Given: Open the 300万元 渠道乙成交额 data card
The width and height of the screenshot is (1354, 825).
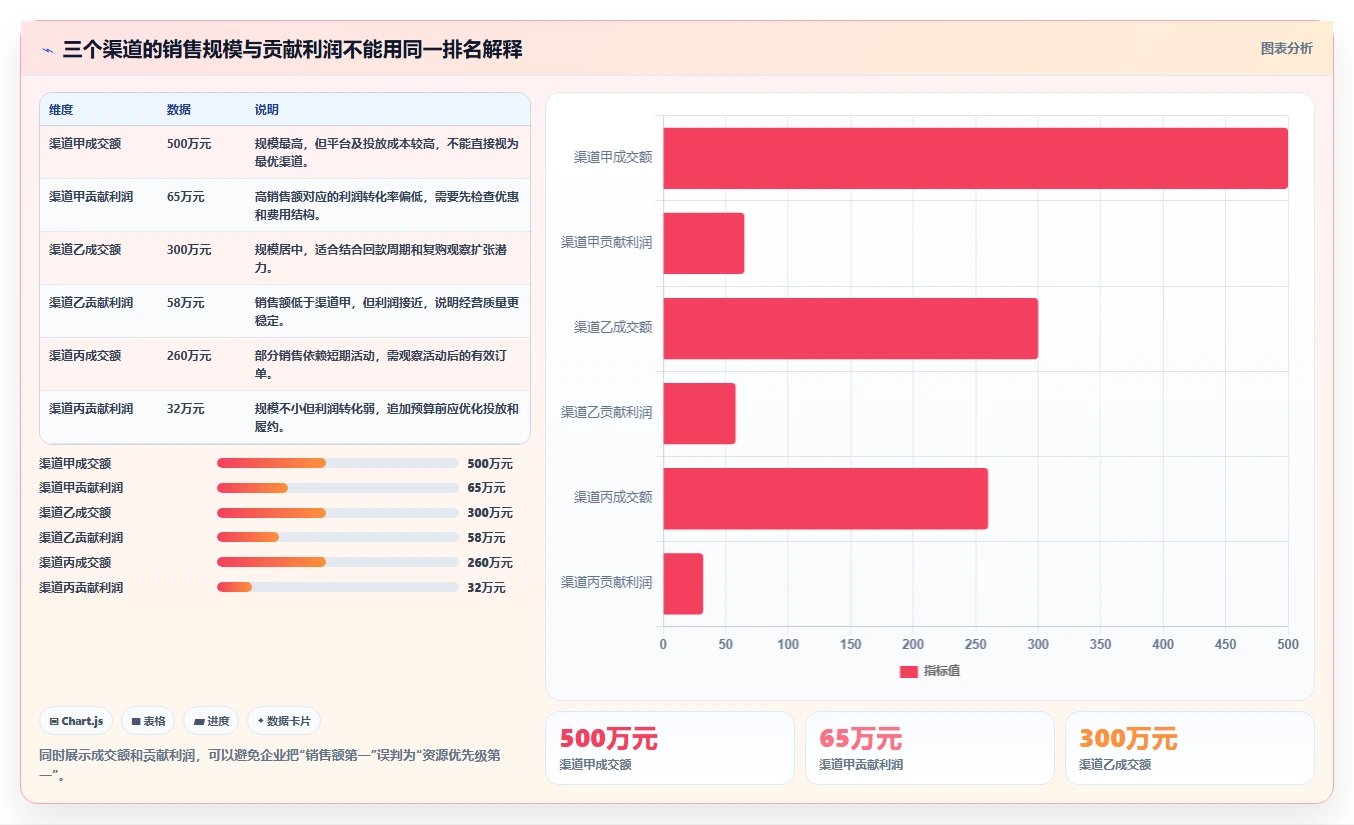Looking at the screenshot, I should click(1190, 748).
